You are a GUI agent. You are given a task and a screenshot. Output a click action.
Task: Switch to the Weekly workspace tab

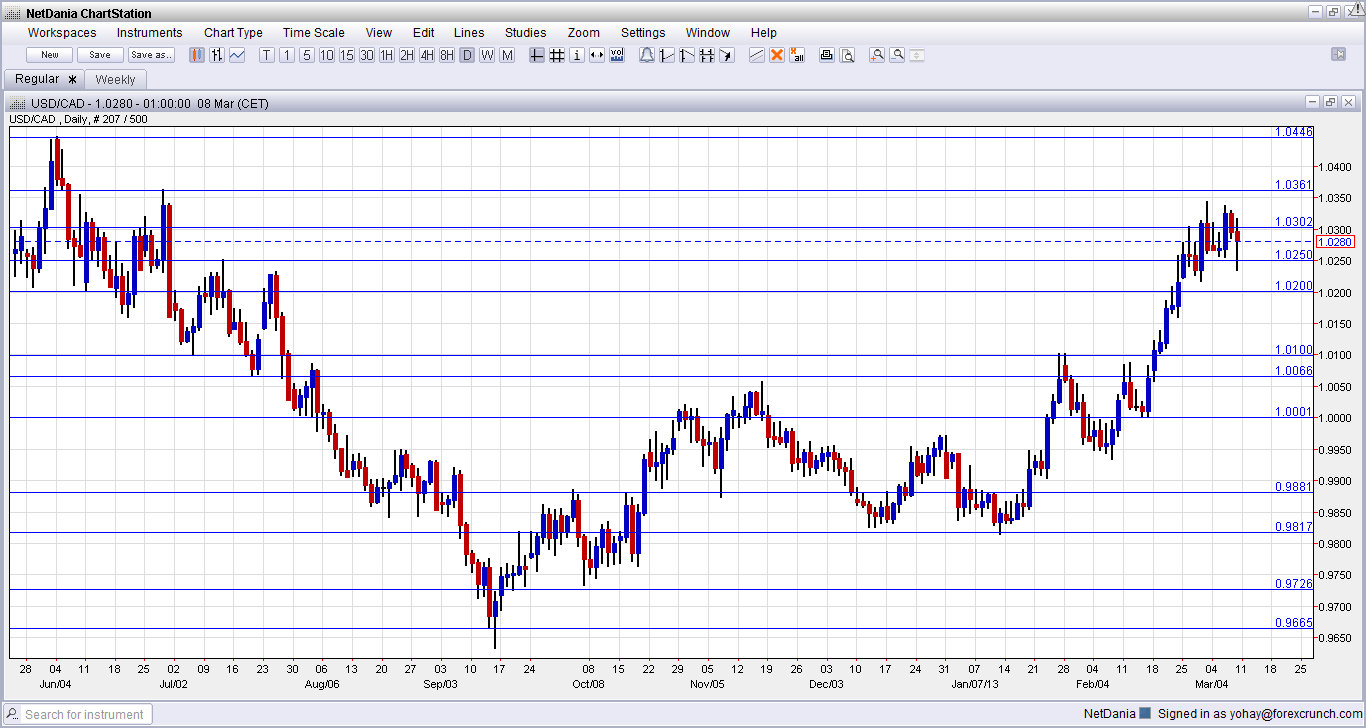tap(115, 79)
